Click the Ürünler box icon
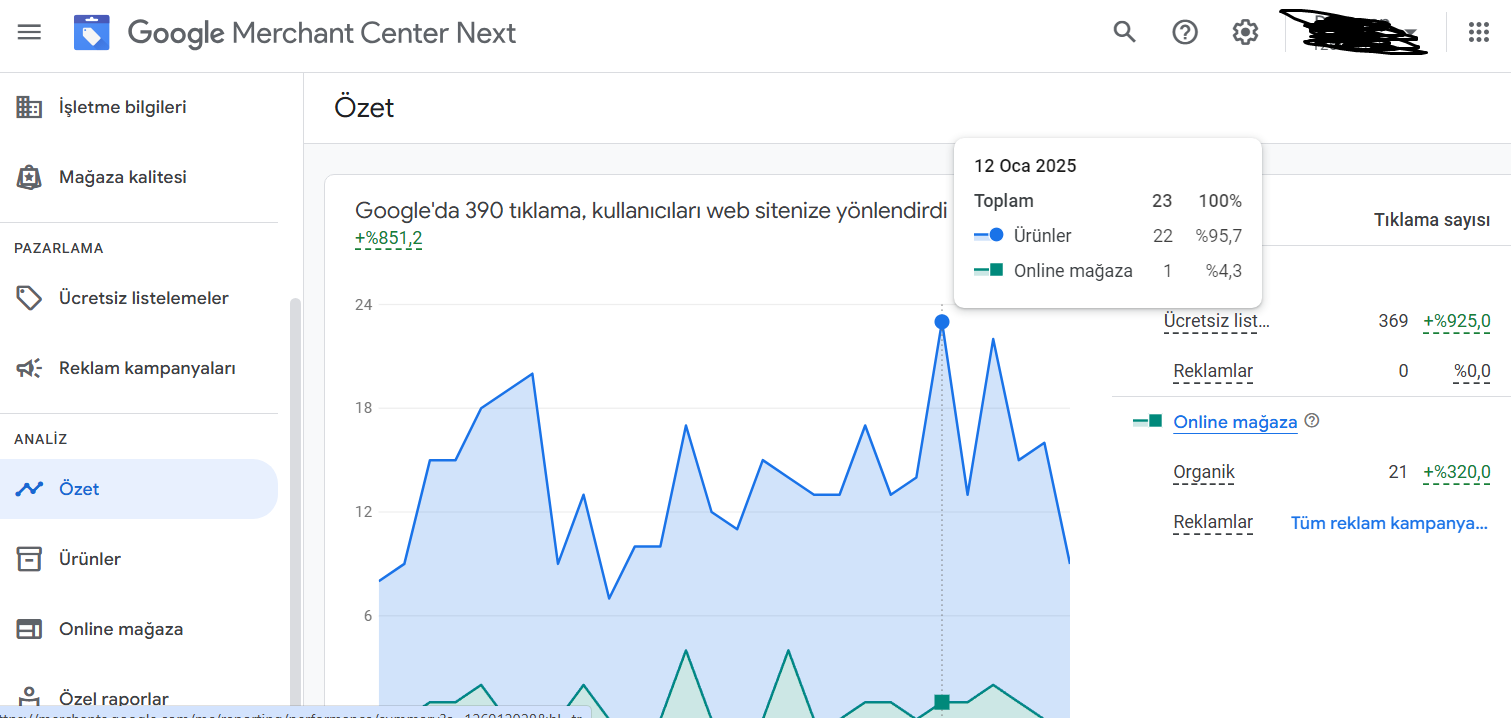Viewport: 1511px width, 718px height. [x=29, y=559]
